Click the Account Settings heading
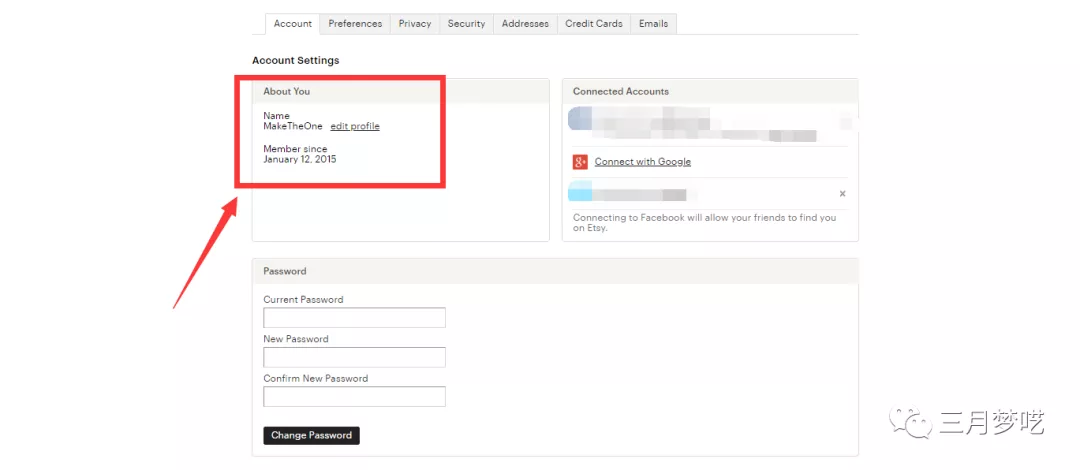Image resolution: width=1080 pixels, height=470 pixels. click(295, 61)
